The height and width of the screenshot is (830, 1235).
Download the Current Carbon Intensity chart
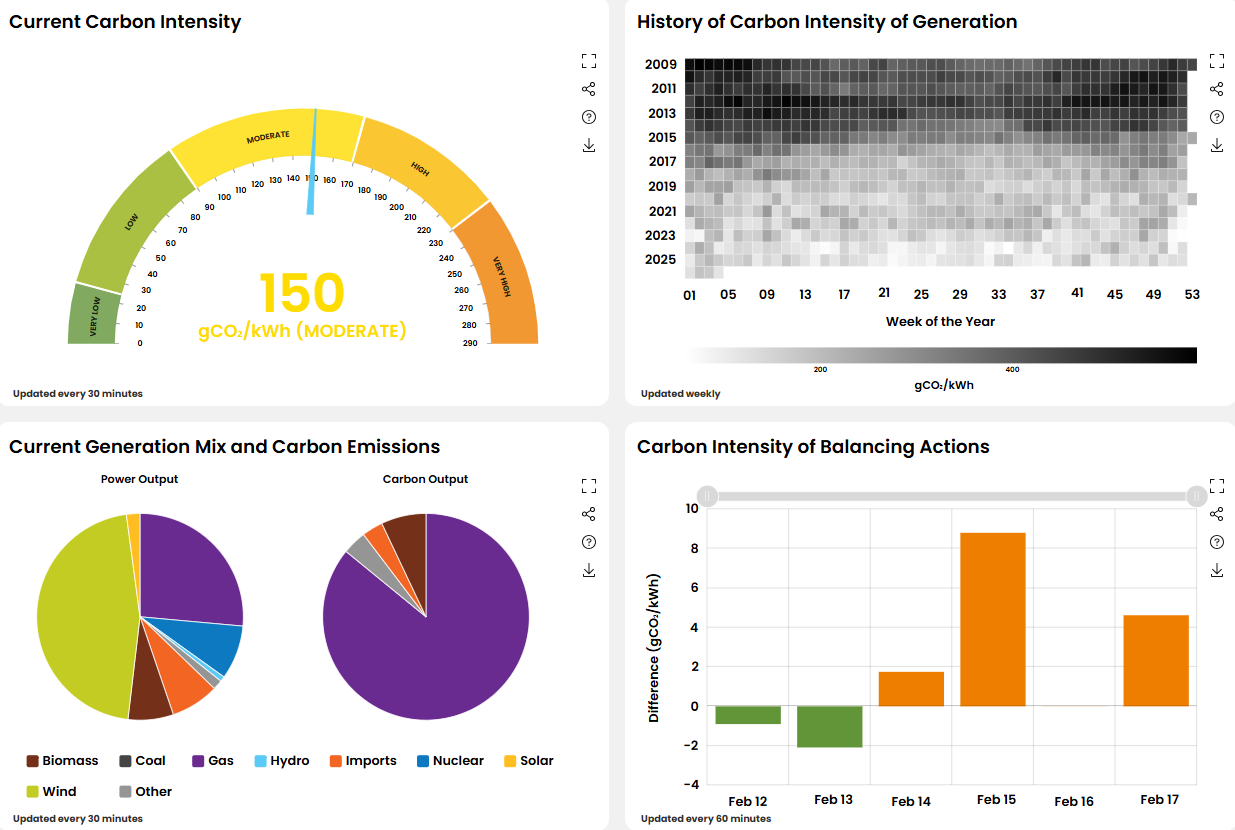point(589,145)
